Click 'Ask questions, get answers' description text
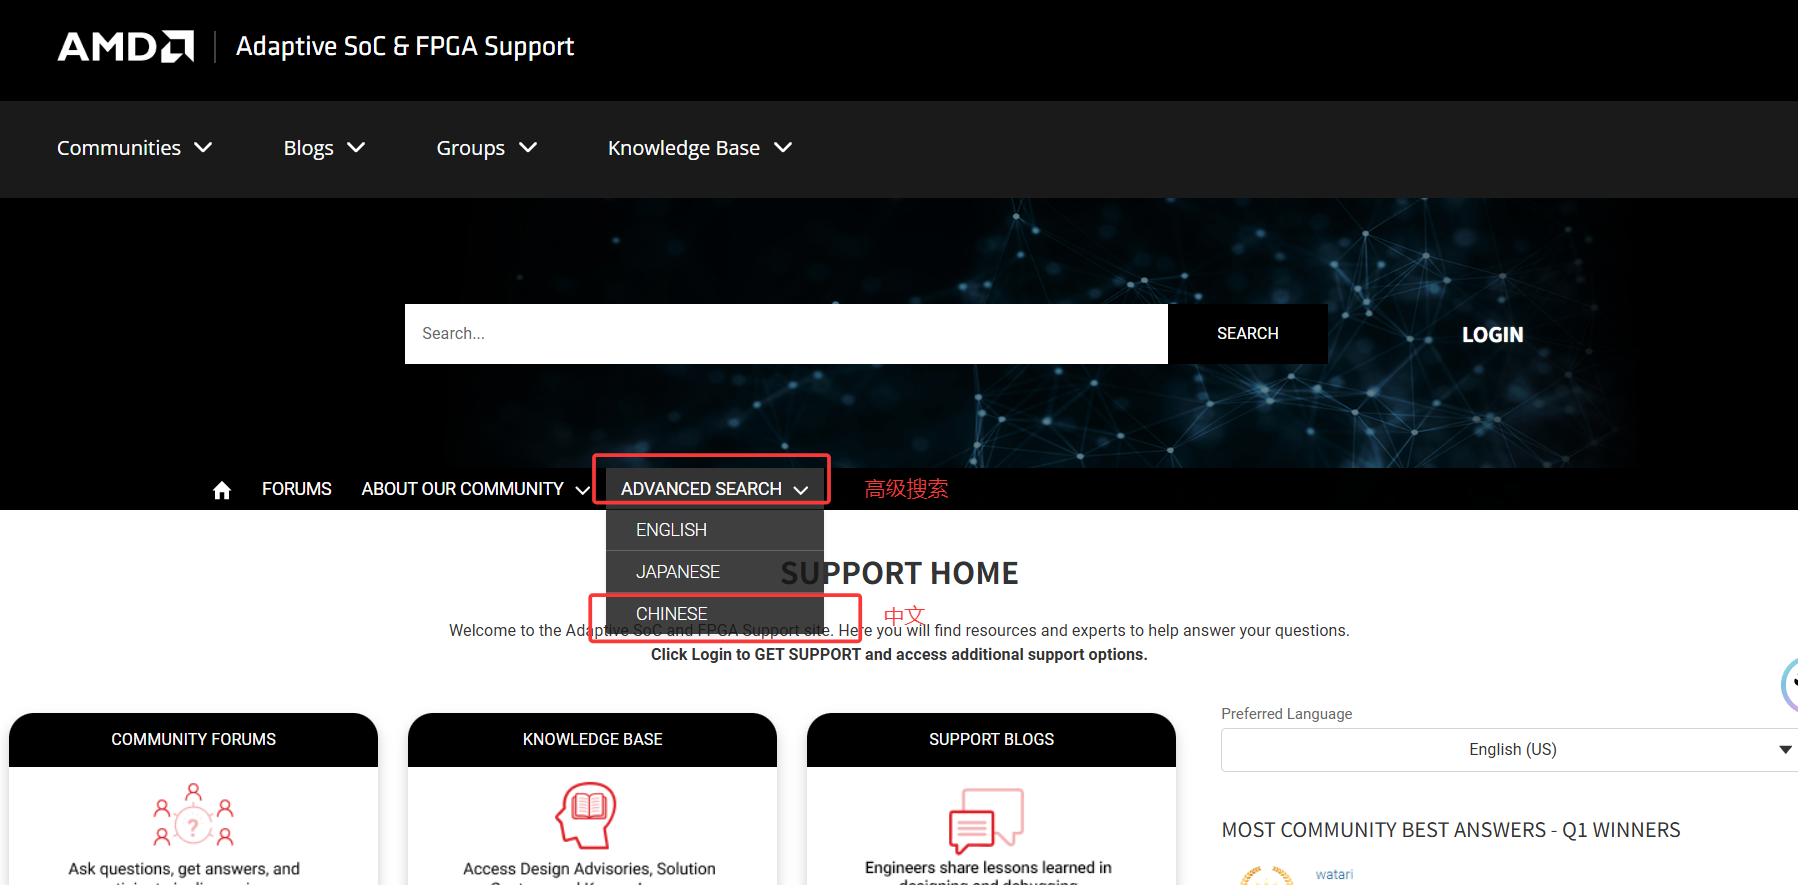This screenshot has height=885, width=1798. [184, 869]
